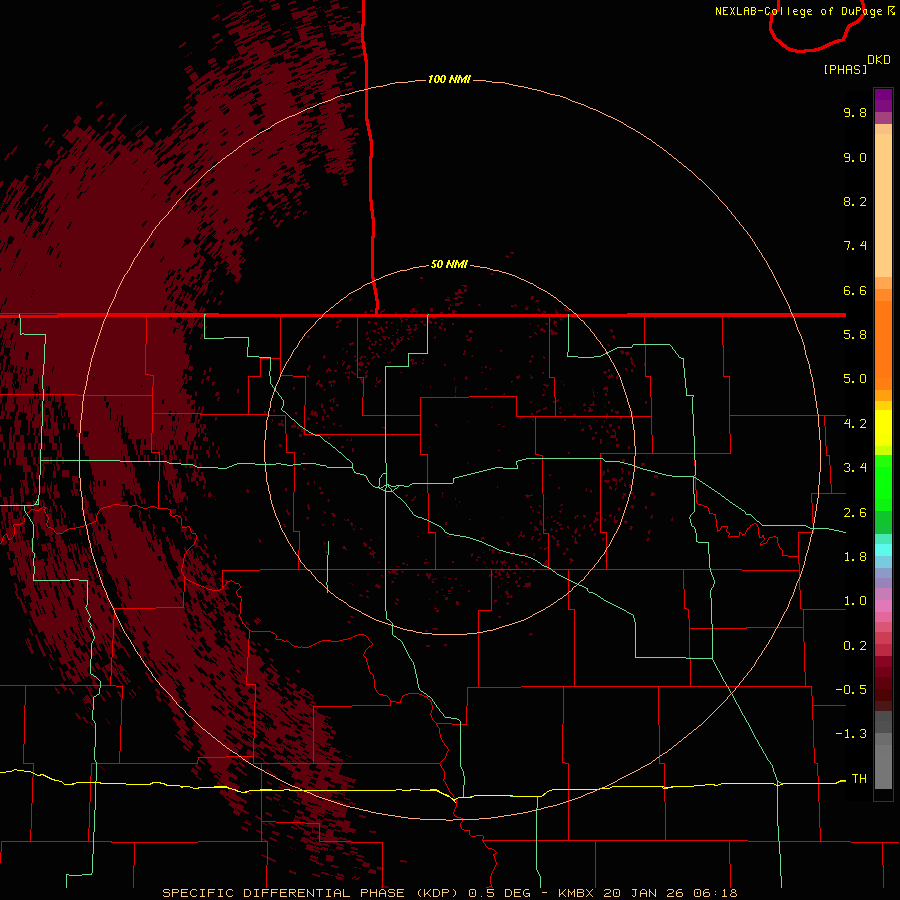Click the 3.4 scale value
Screen dimensions: 900x900
855,468
